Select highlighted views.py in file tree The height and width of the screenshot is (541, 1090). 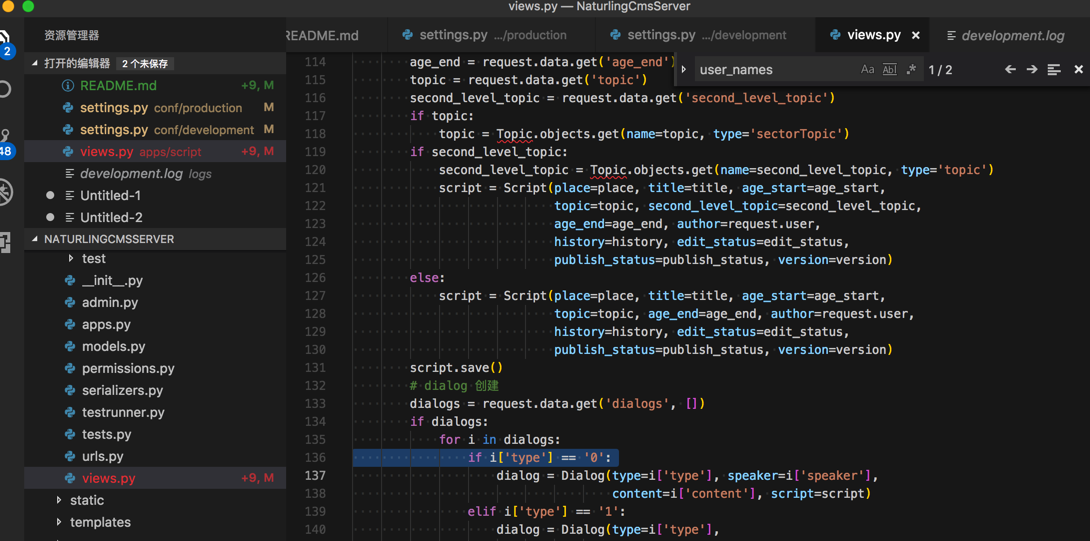(x=155, y=478)
